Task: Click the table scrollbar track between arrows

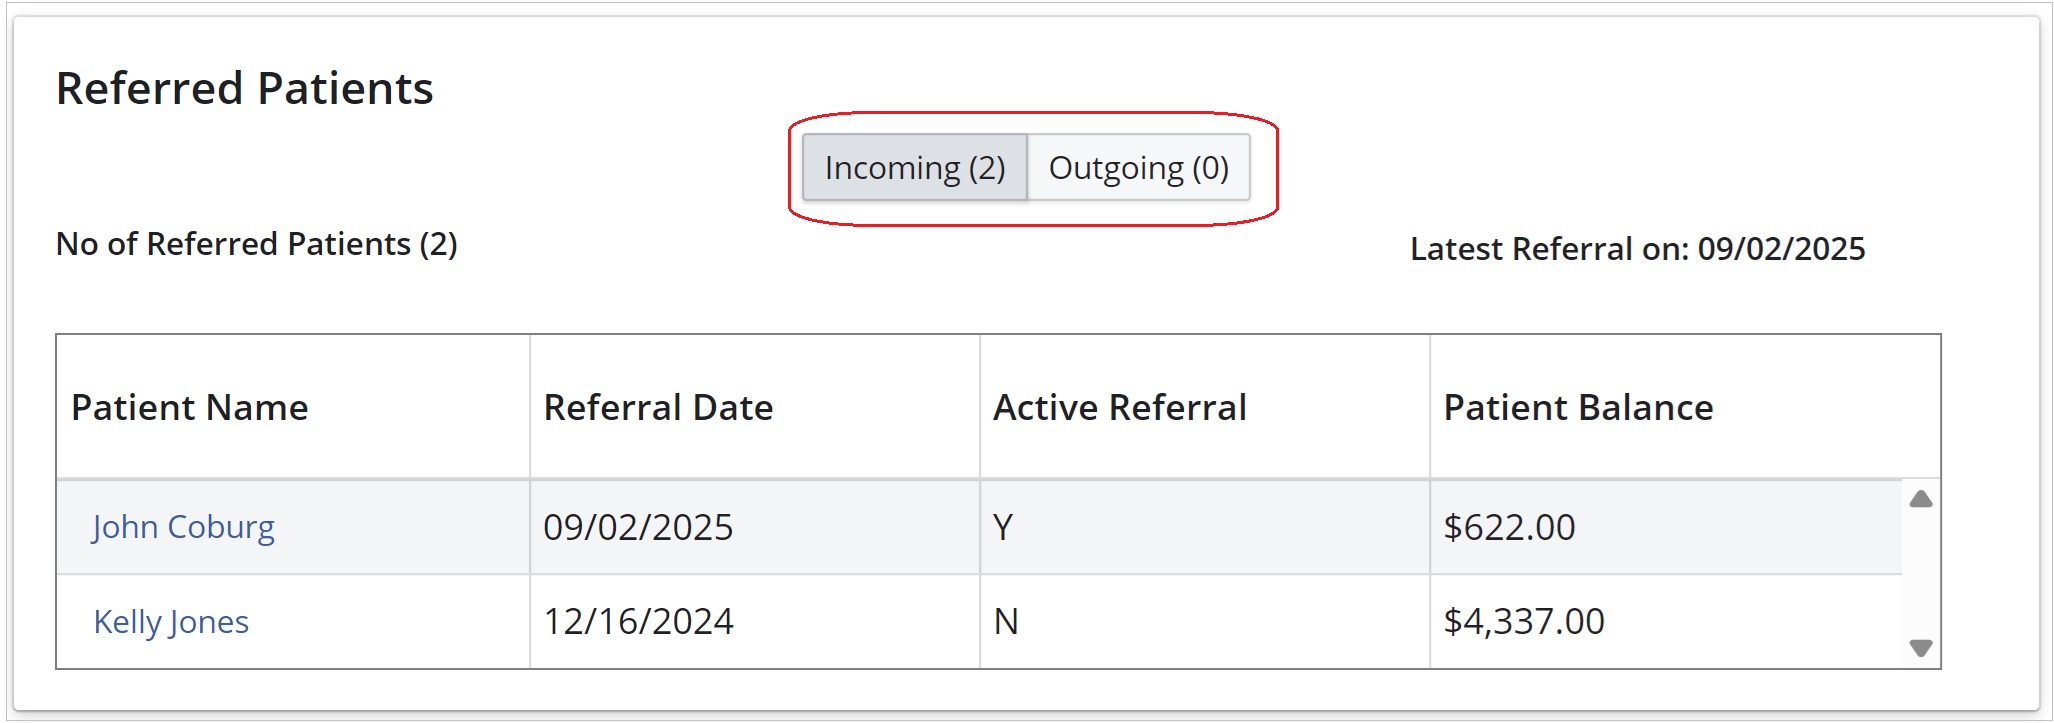Action: pos(1920,573)
